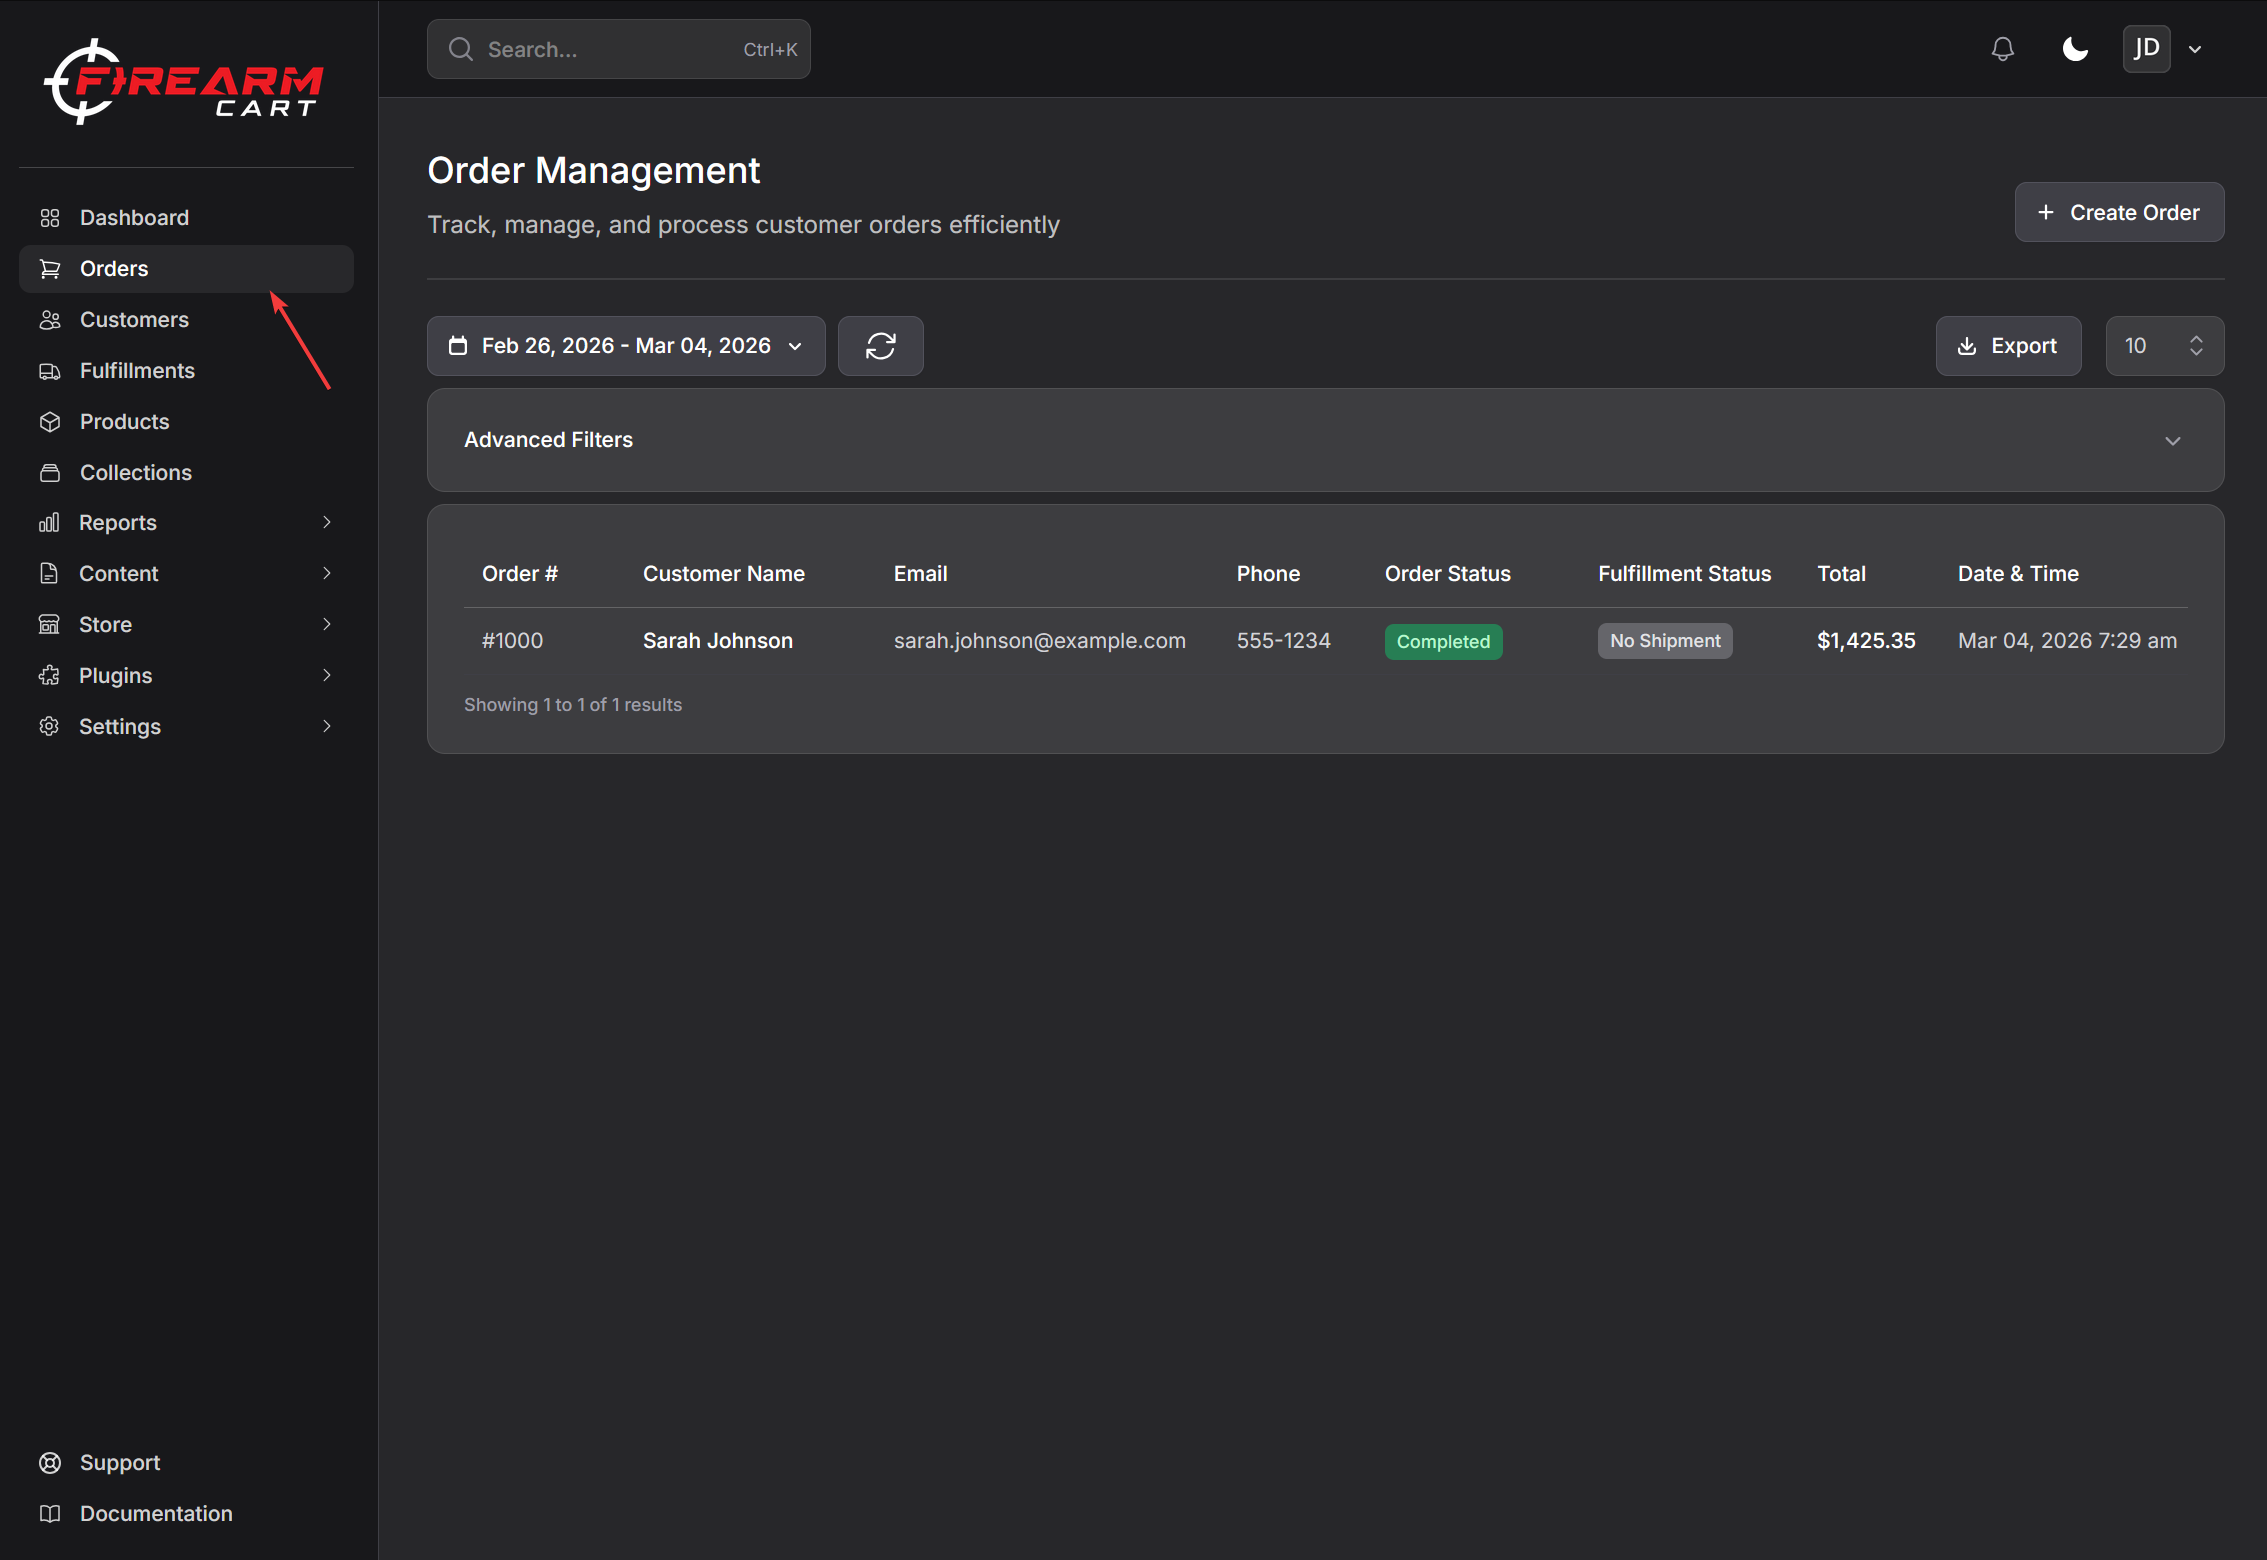Click the Orders cart icon
The image size is (2267, 1560).
[x=50, y=269]
